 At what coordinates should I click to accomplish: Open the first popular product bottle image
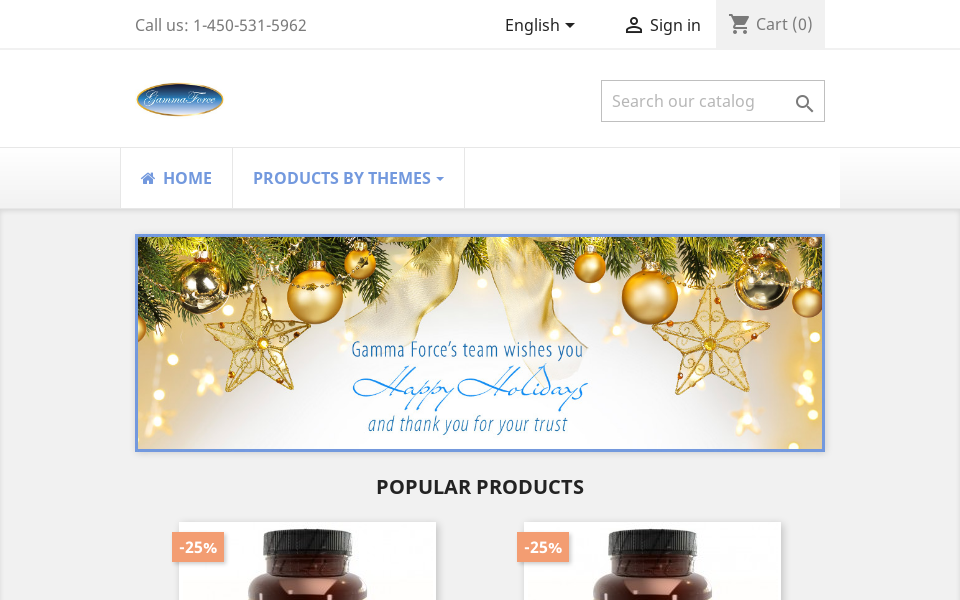(307, 561)
